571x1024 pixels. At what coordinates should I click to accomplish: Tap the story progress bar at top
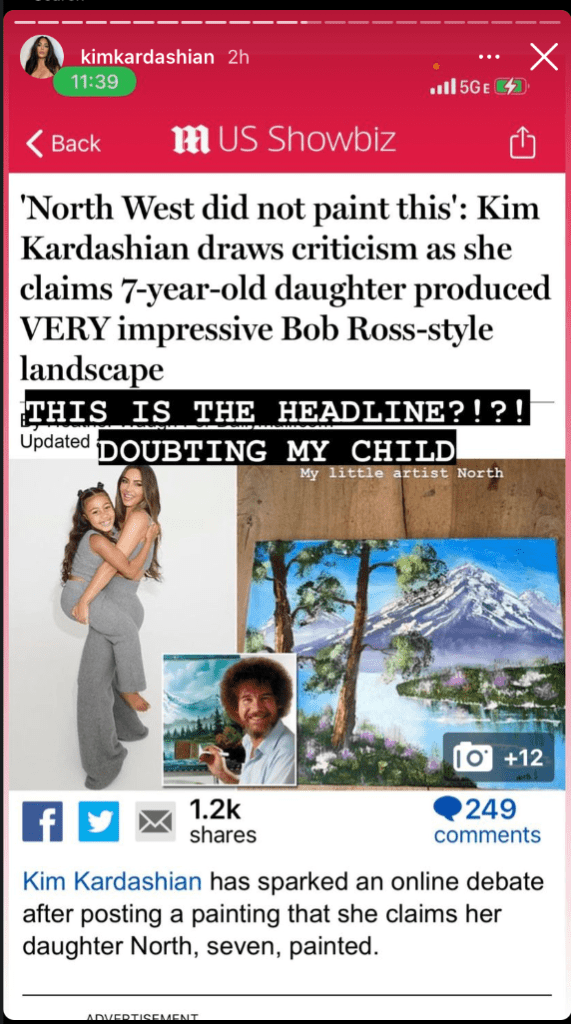(286, 22)
